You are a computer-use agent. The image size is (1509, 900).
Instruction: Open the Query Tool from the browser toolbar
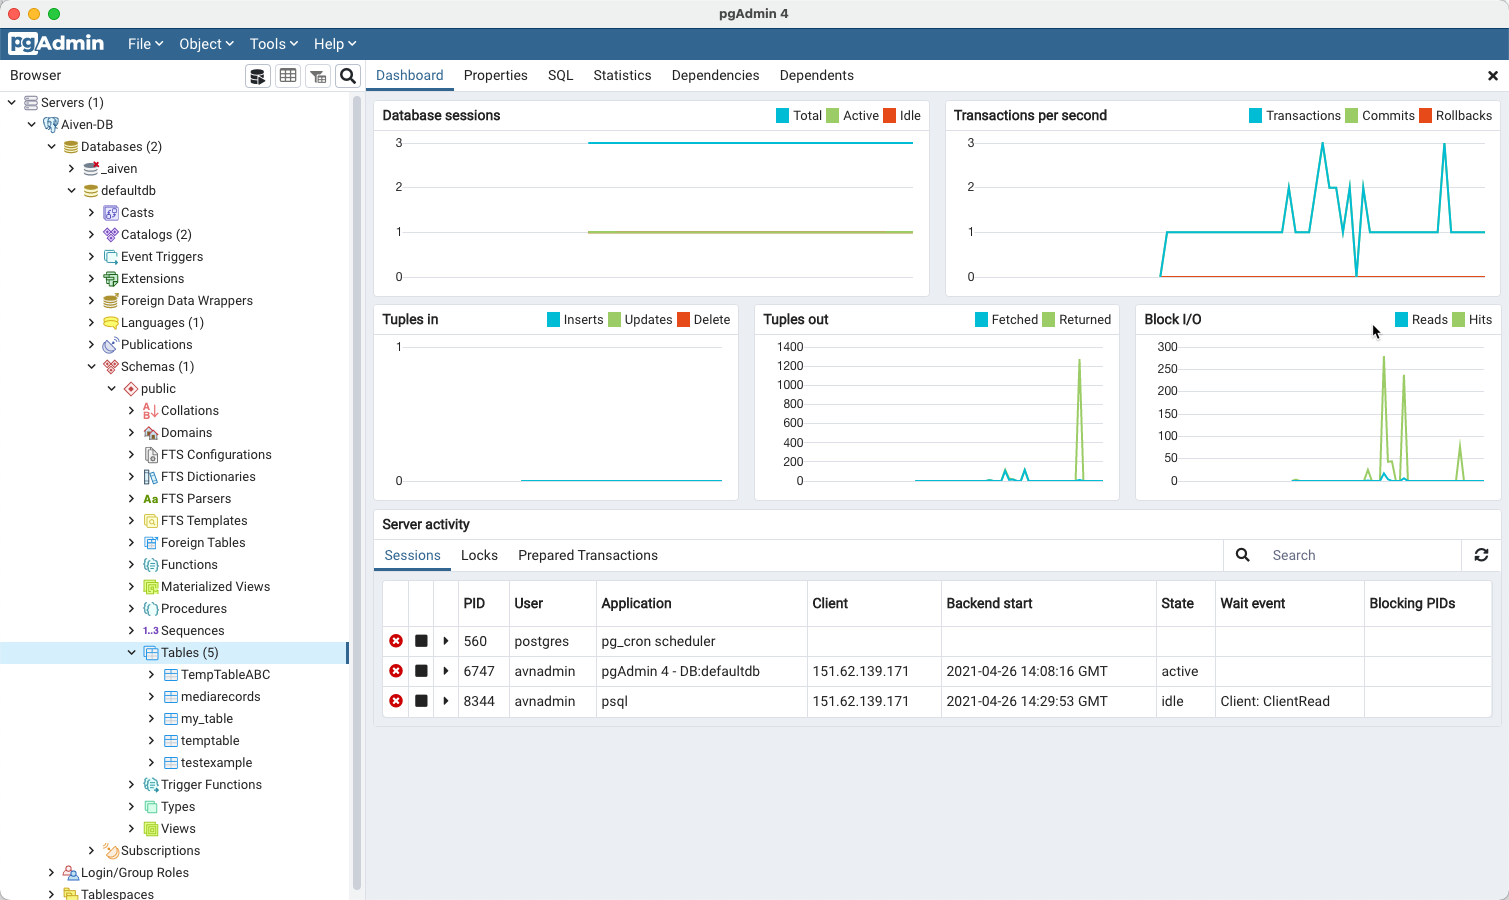258,75
